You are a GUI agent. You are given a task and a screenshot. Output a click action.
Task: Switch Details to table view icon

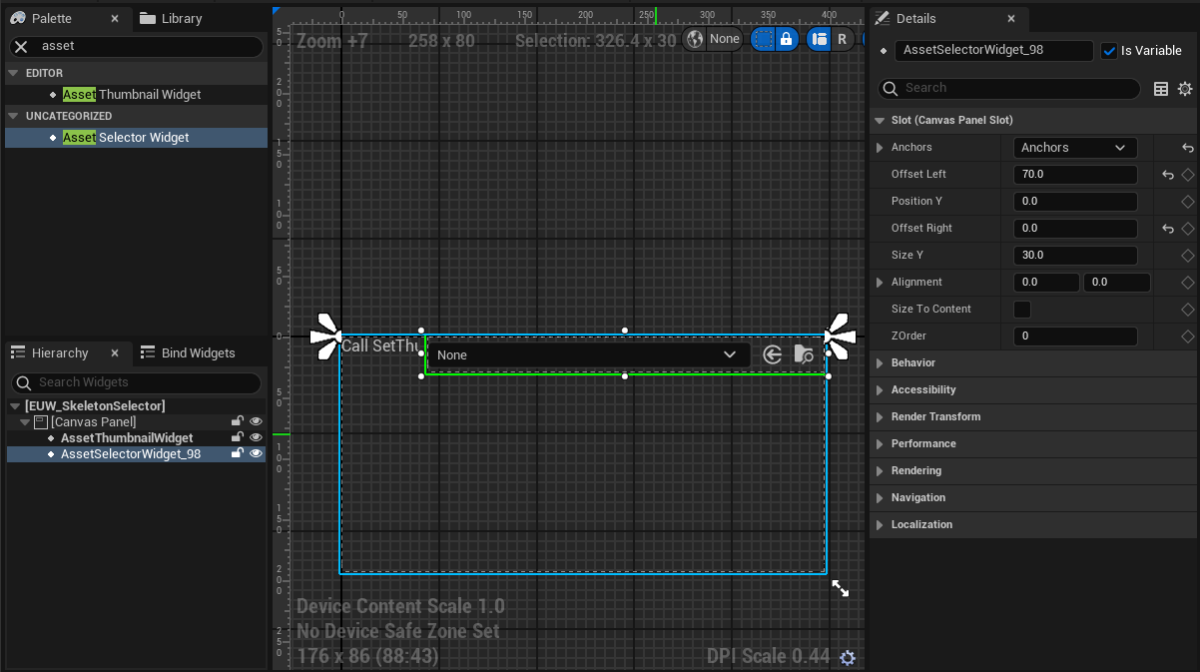pos(1160,88)
